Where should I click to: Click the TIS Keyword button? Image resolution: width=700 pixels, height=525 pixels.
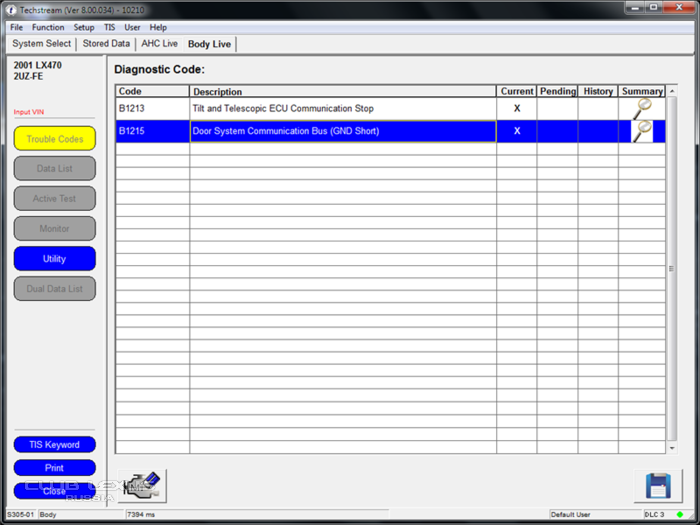click(x=55, y=444)
